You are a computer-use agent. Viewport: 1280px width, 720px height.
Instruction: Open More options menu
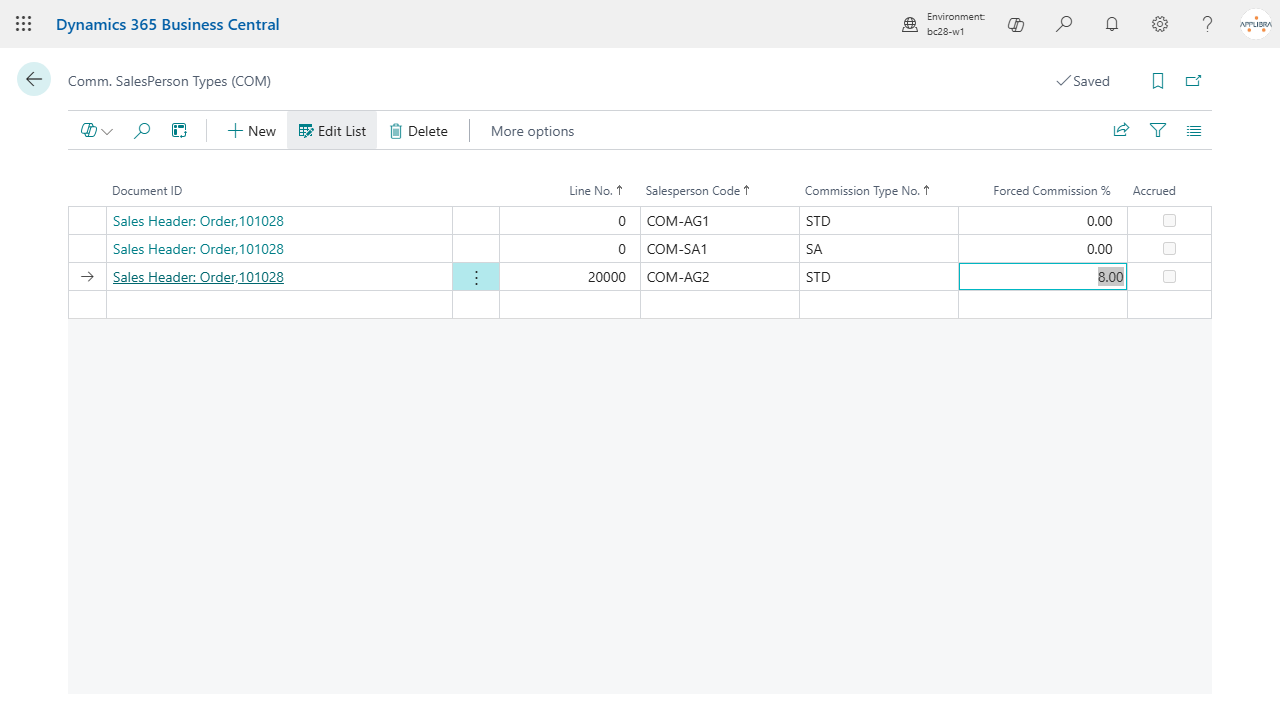coord(532,131)
